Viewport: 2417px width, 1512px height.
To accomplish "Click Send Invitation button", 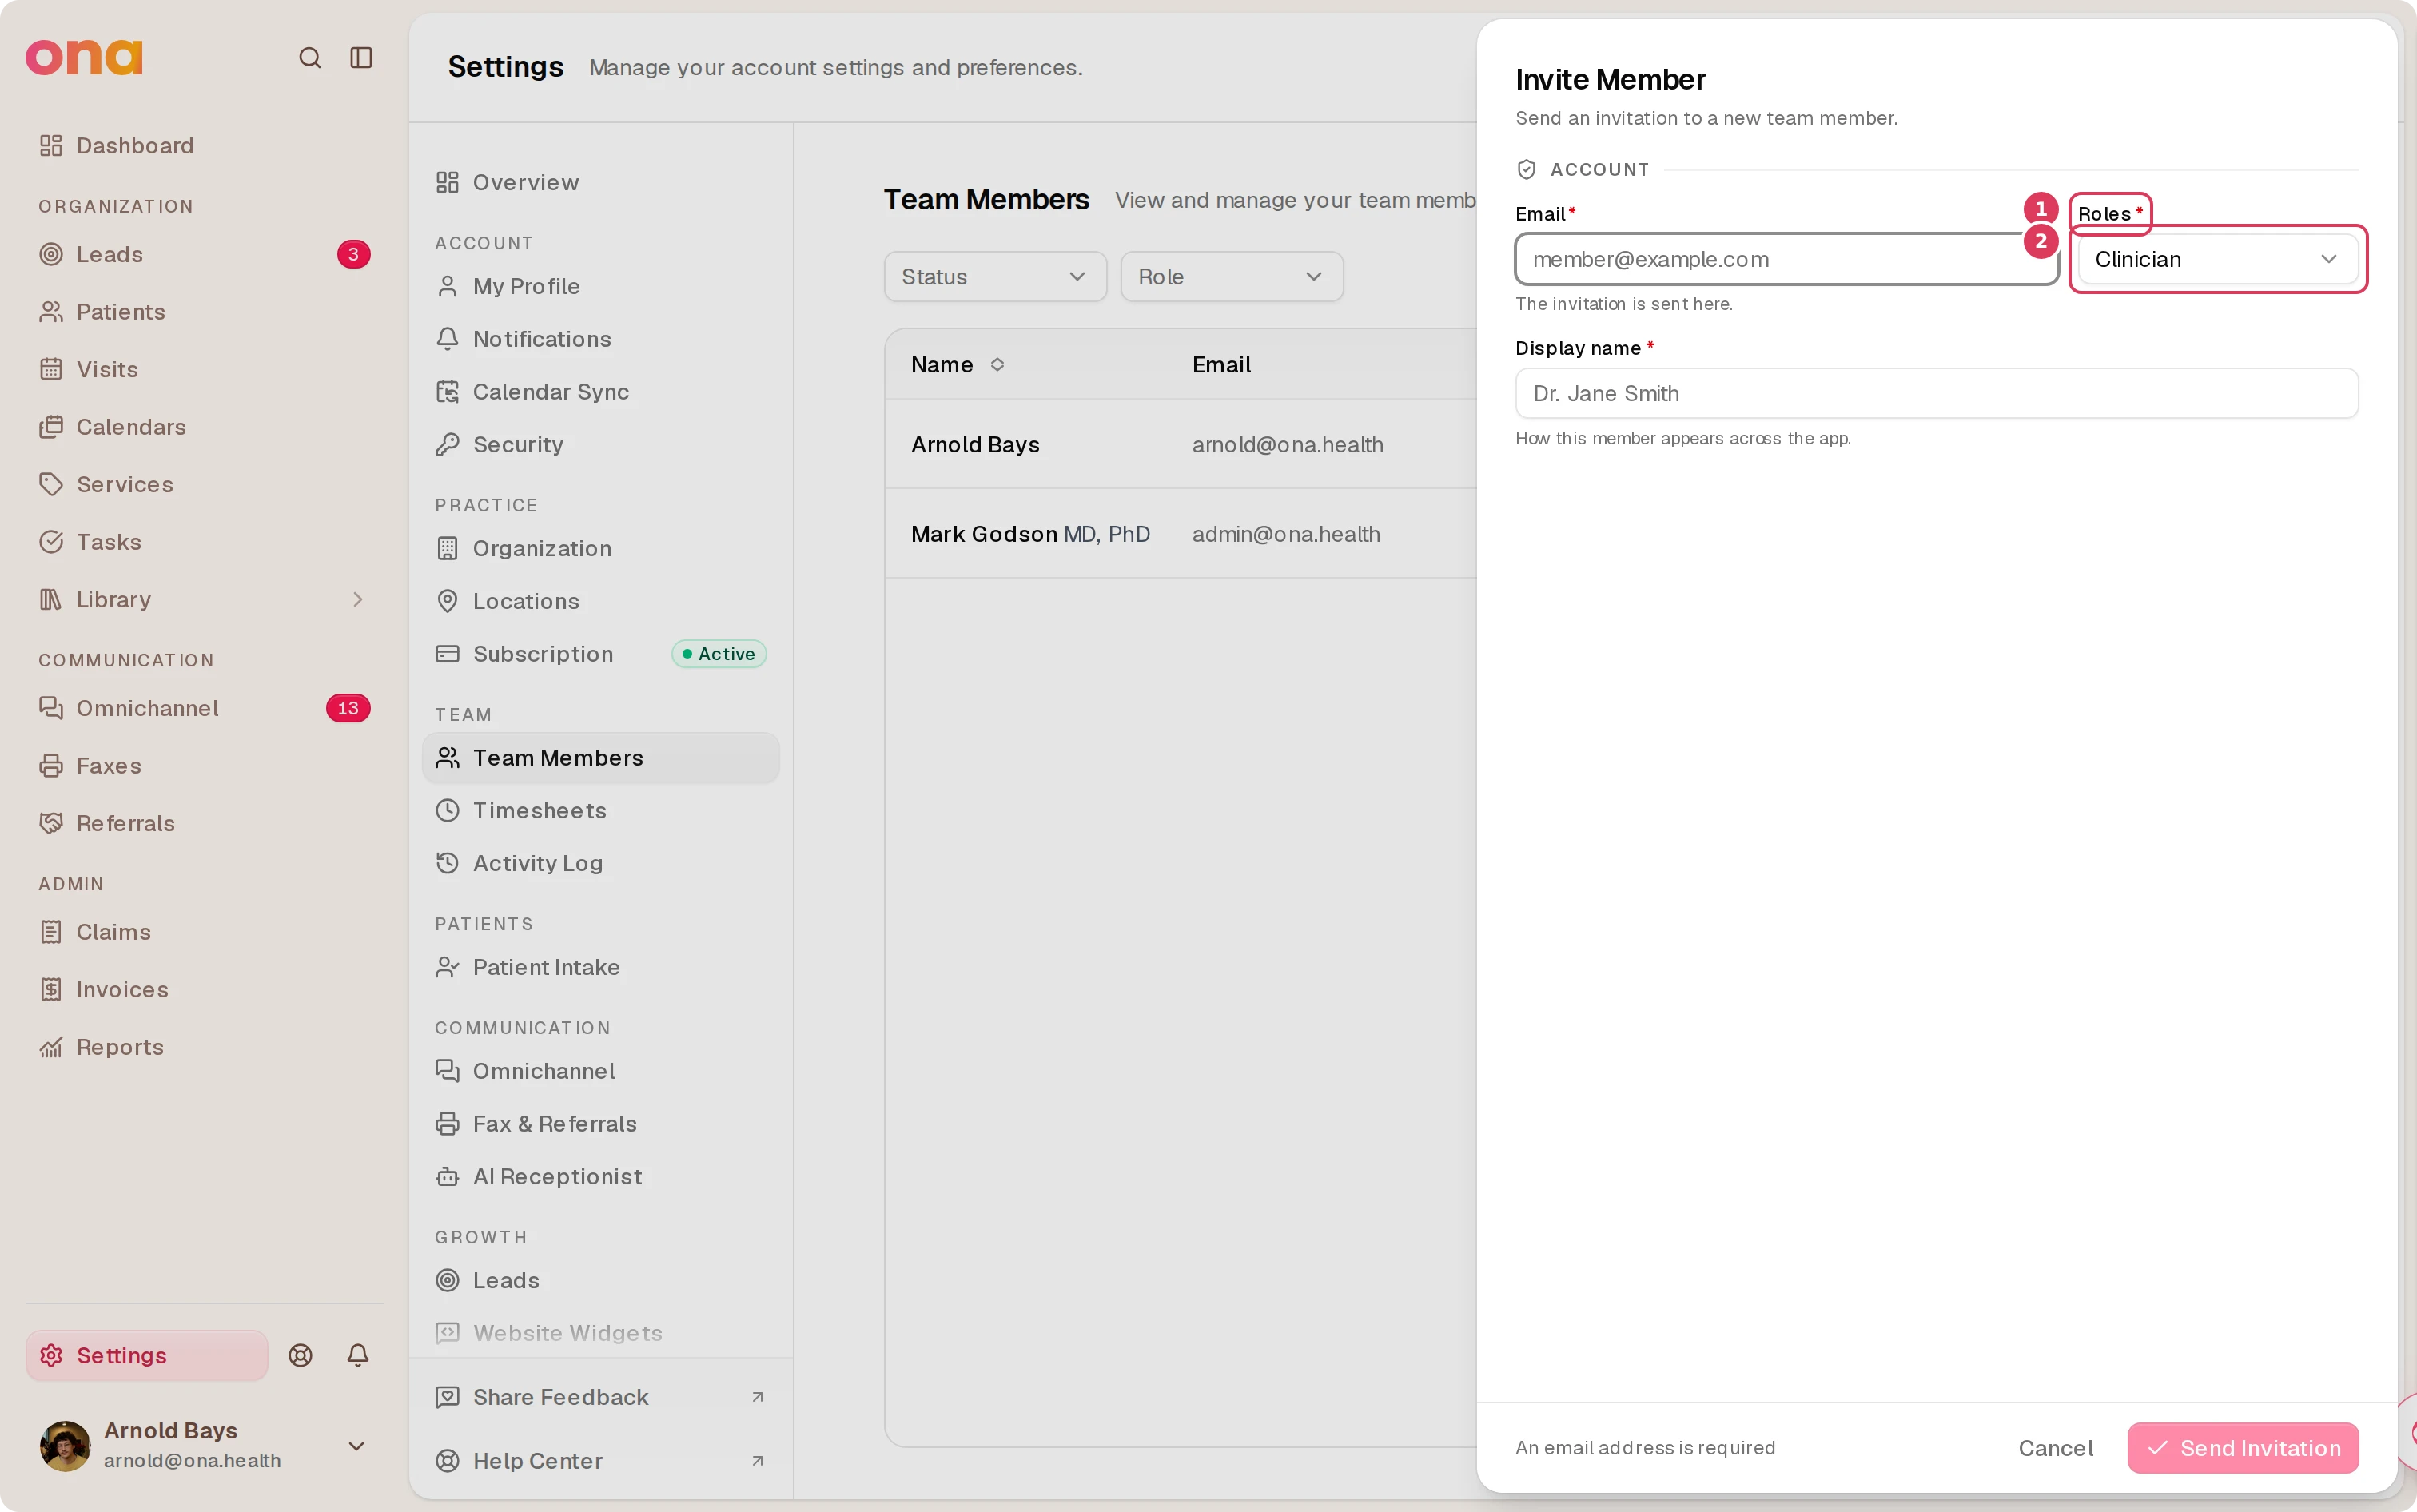I will click(x=2242, y=1448).
